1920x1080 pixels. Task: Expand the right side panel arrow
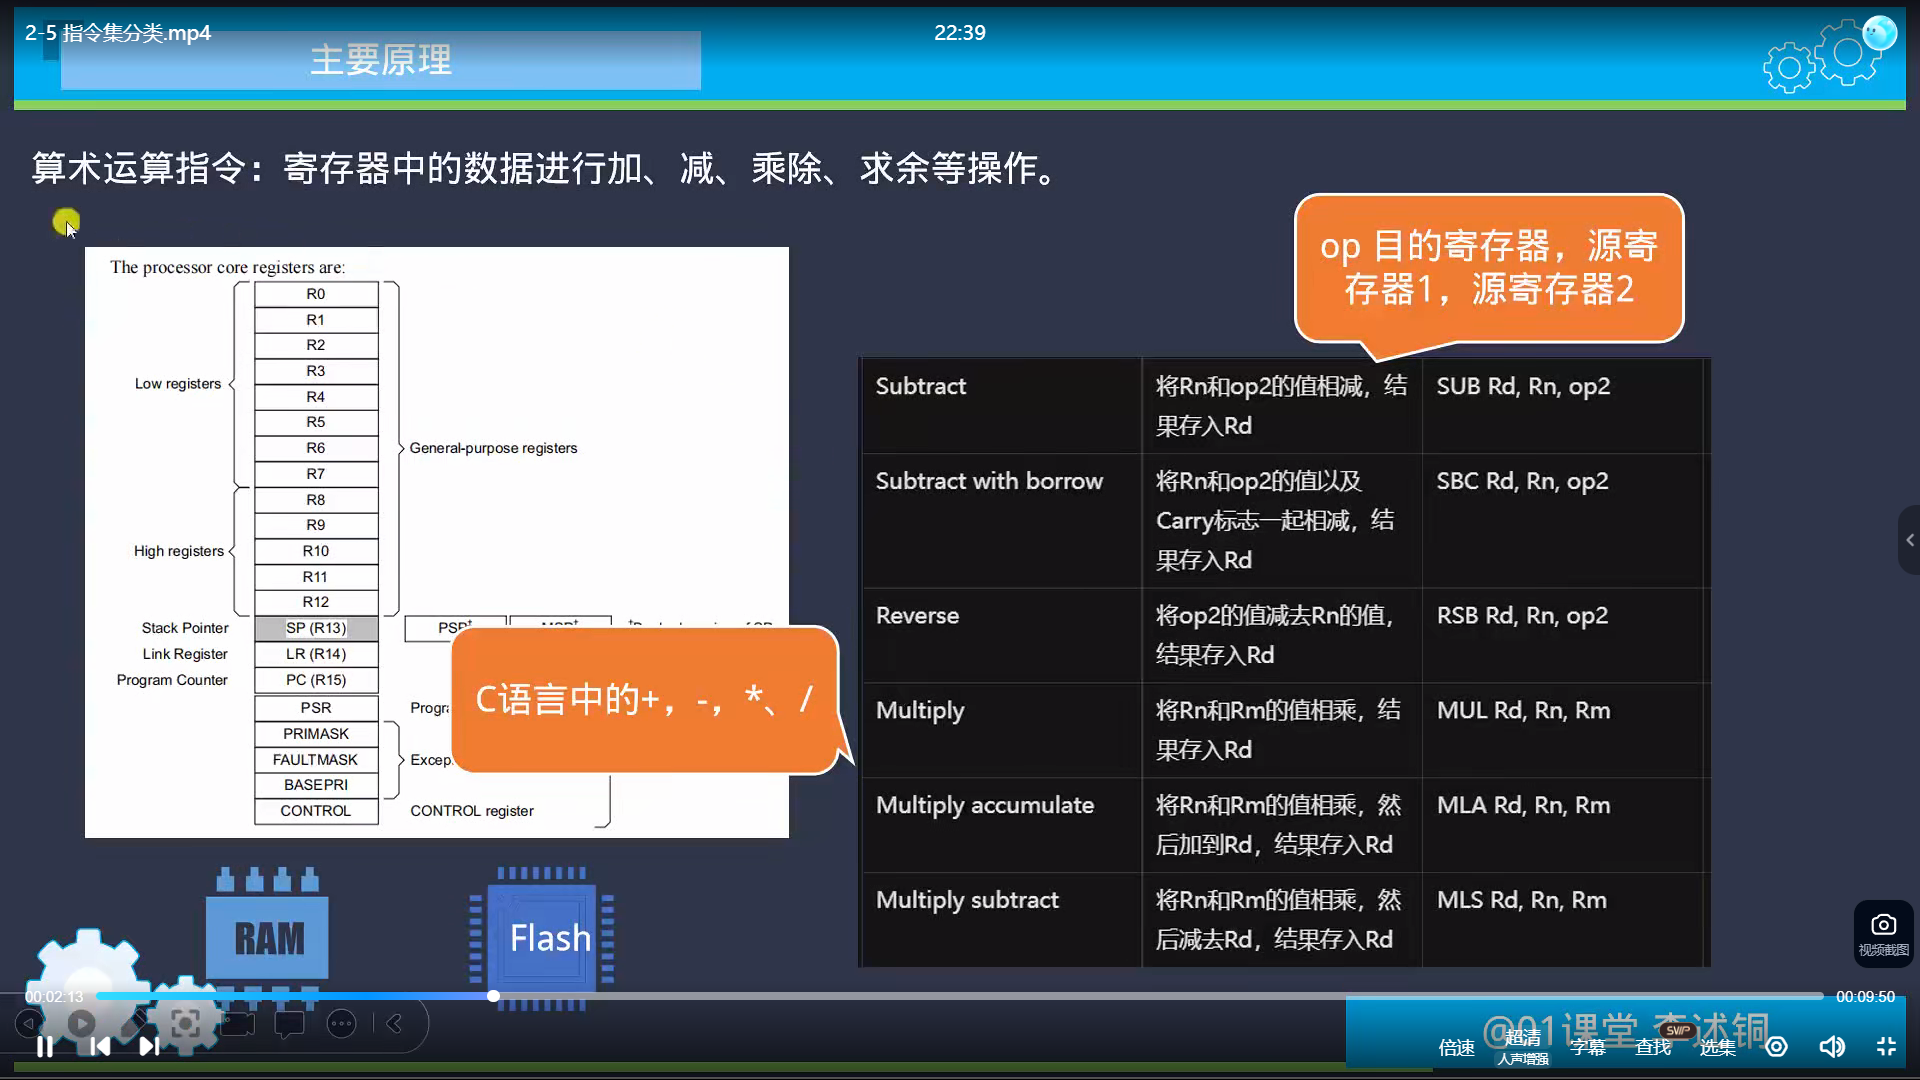[1909, 540]
